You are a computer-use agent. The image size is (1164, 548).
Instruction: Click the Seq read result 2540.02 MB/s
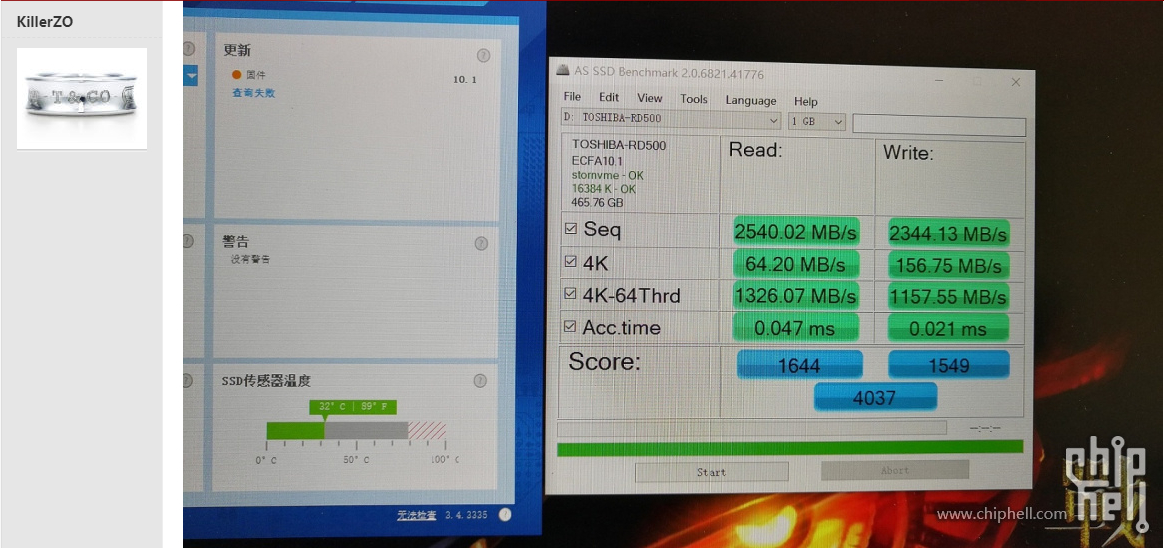click(x=796, y=232)
